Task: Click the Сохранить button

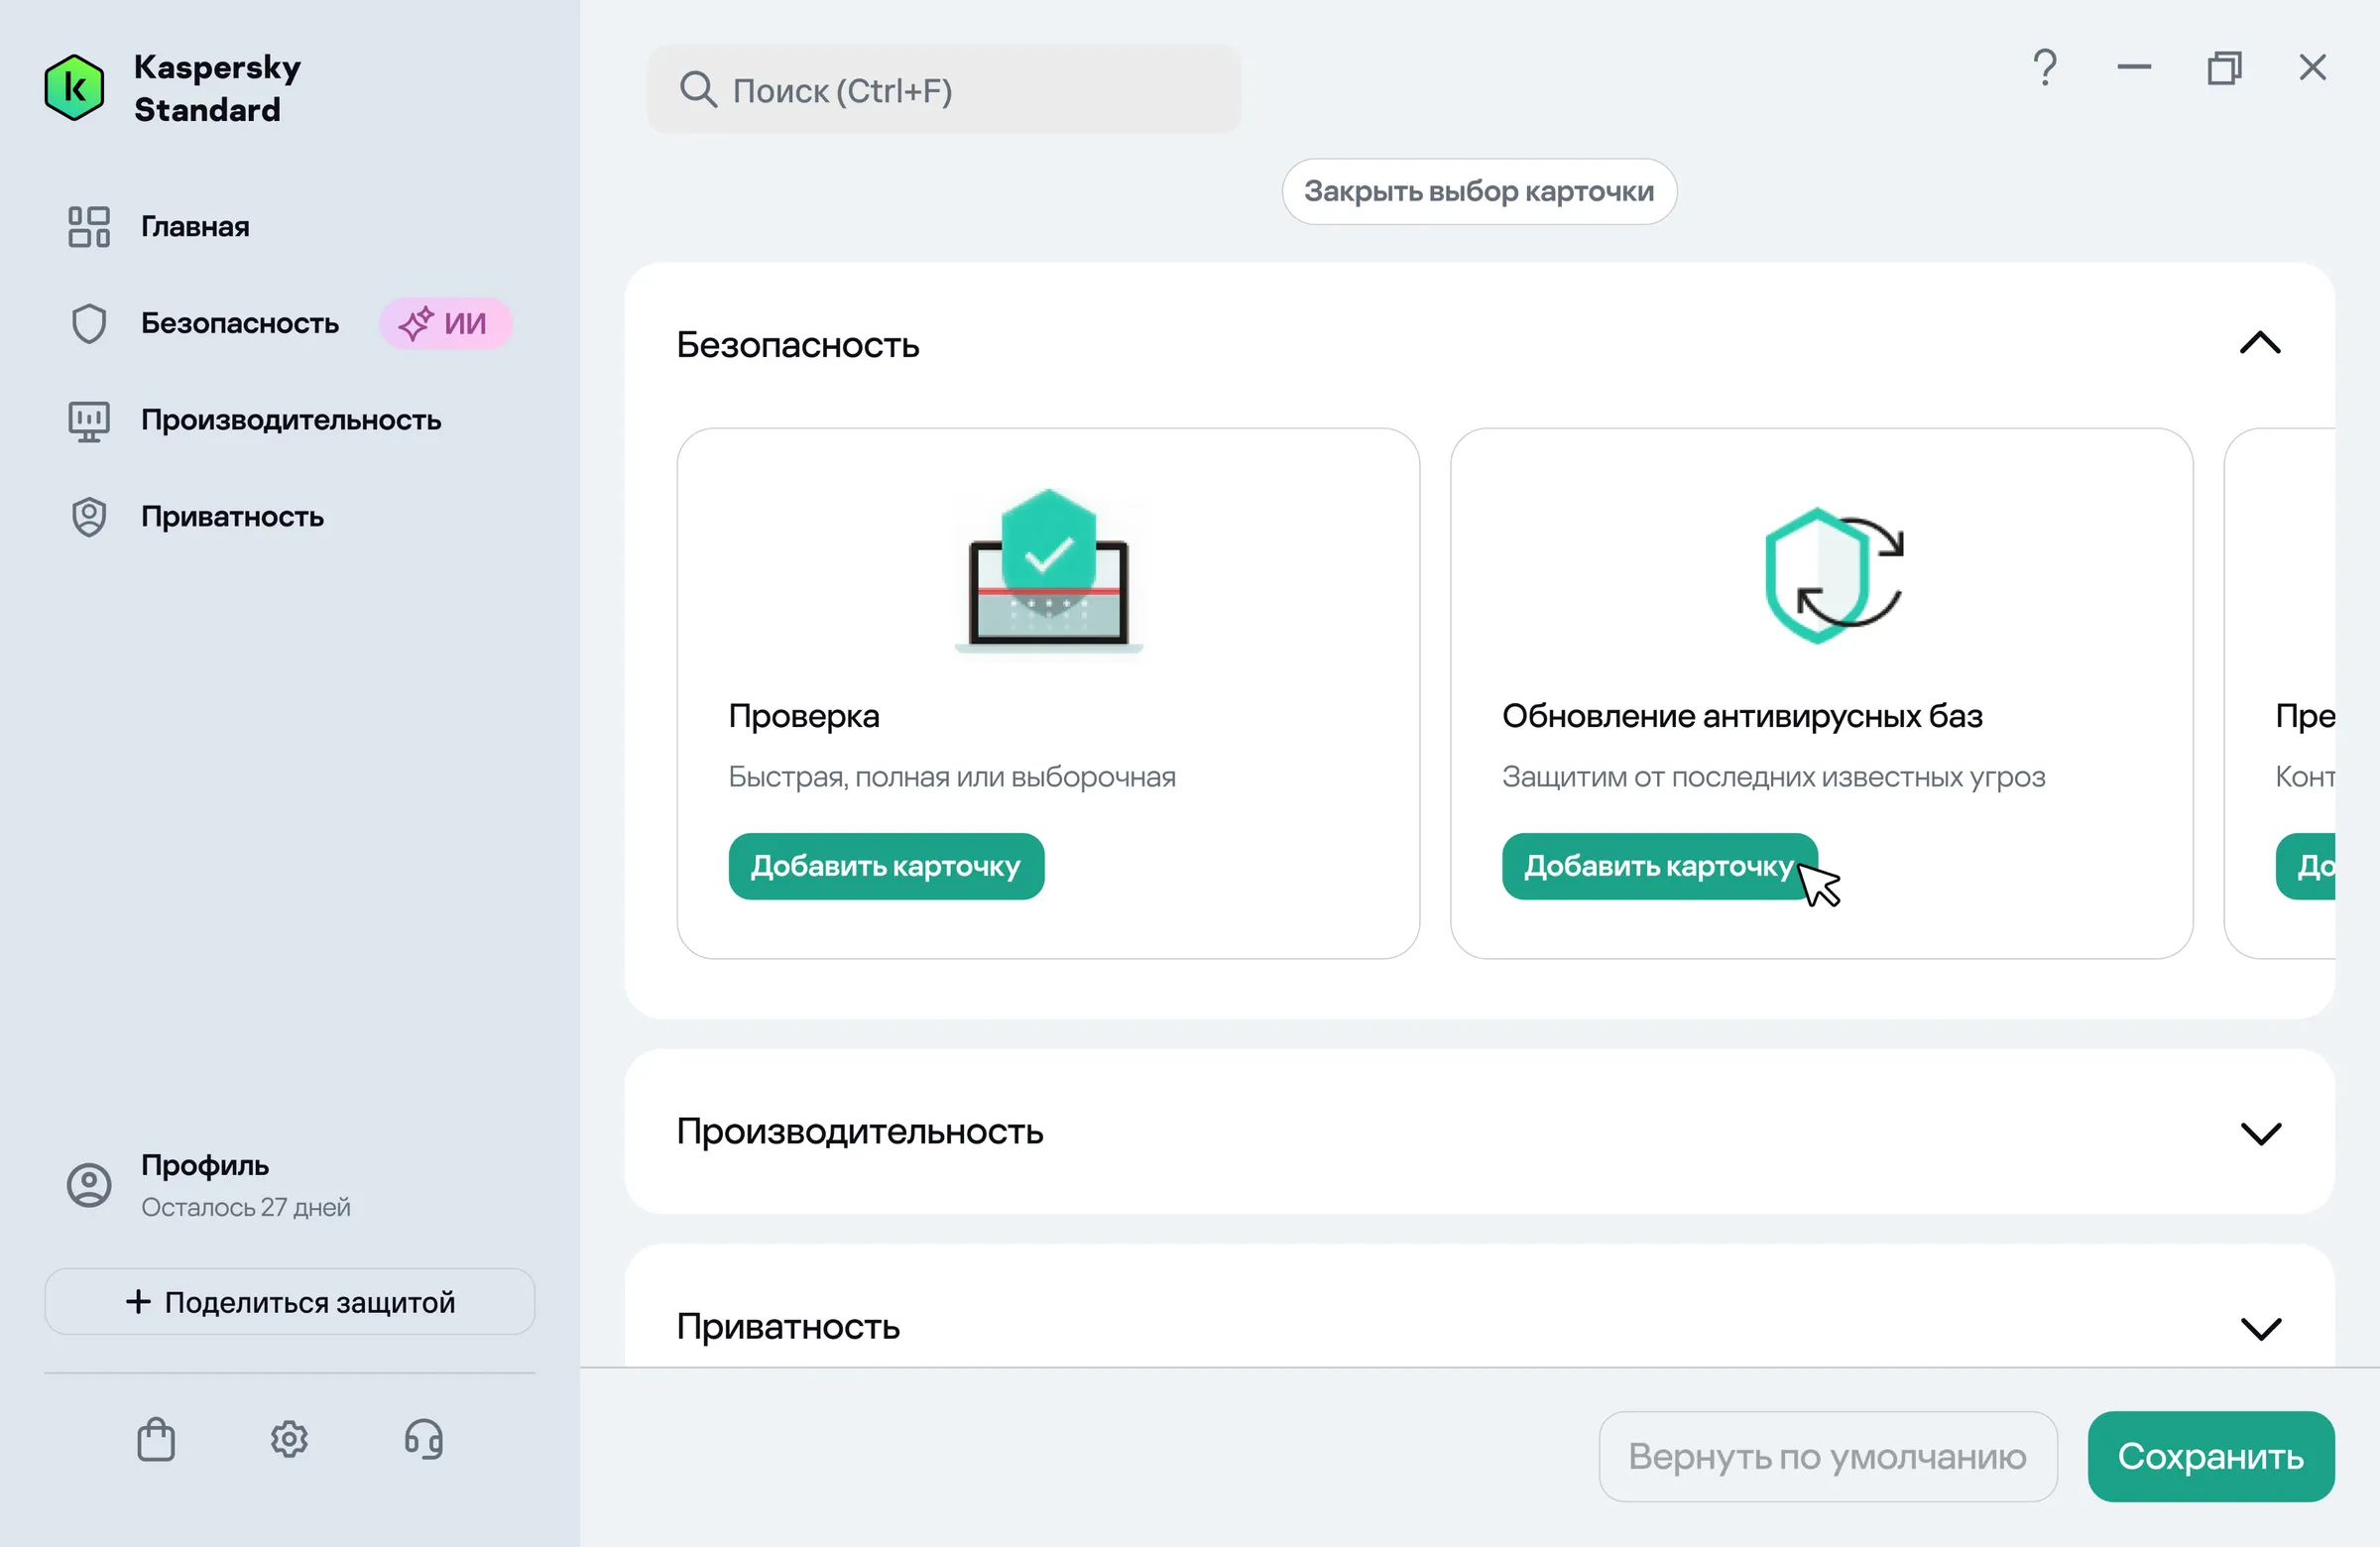Action: 2211,1456
